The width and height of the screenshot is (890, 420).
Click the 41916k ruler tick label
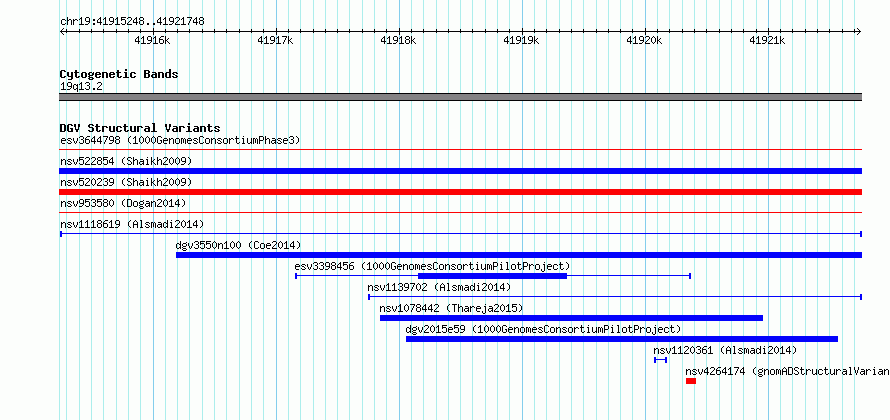coord(153,40)
